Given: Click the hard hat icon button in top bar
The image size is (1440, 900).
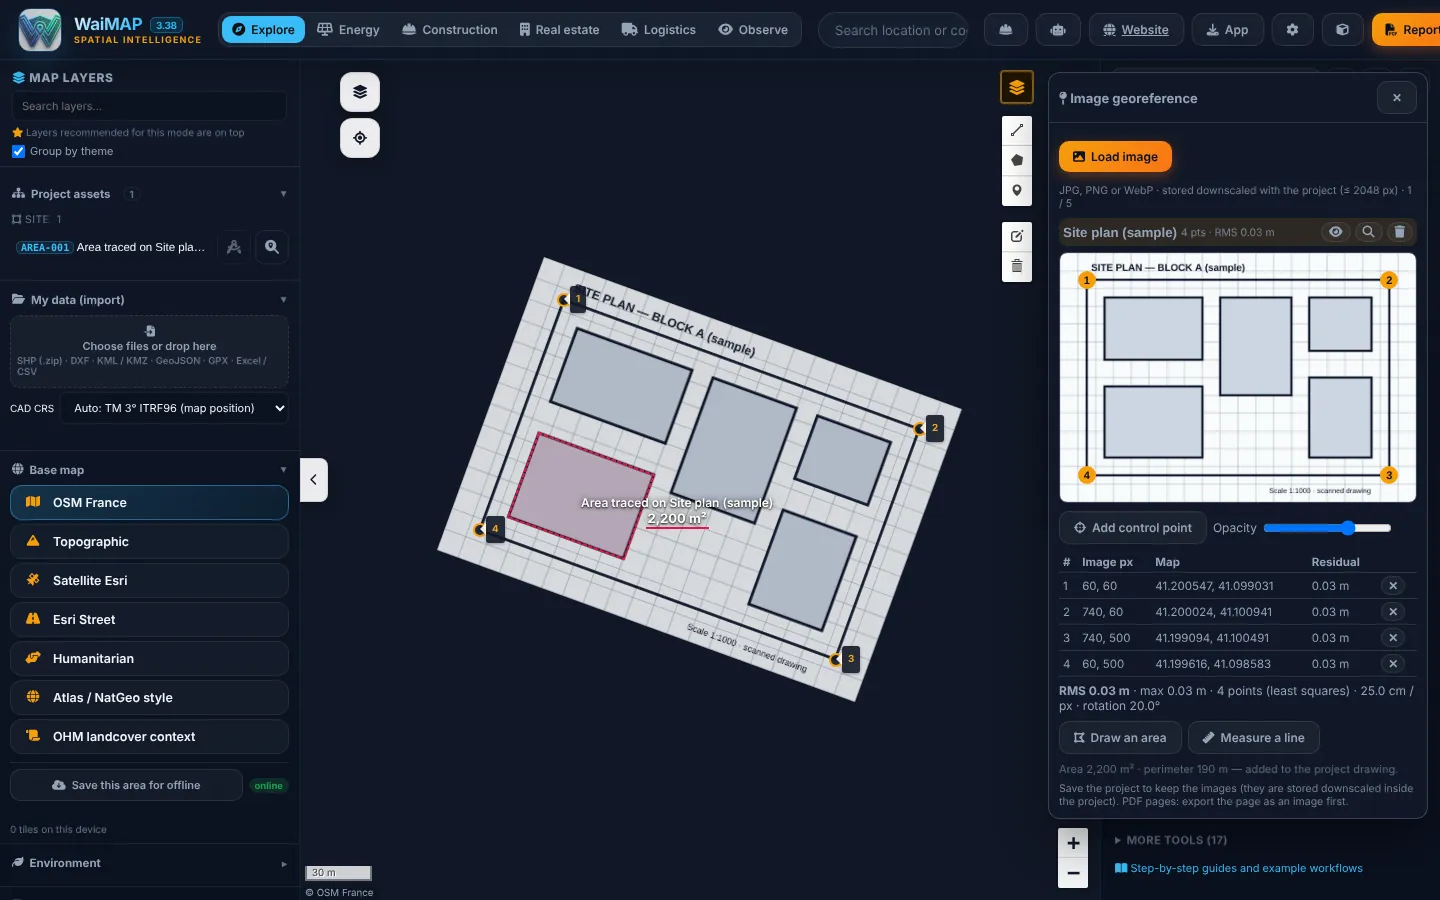Looking at the screenshot, I should 1006,30.
